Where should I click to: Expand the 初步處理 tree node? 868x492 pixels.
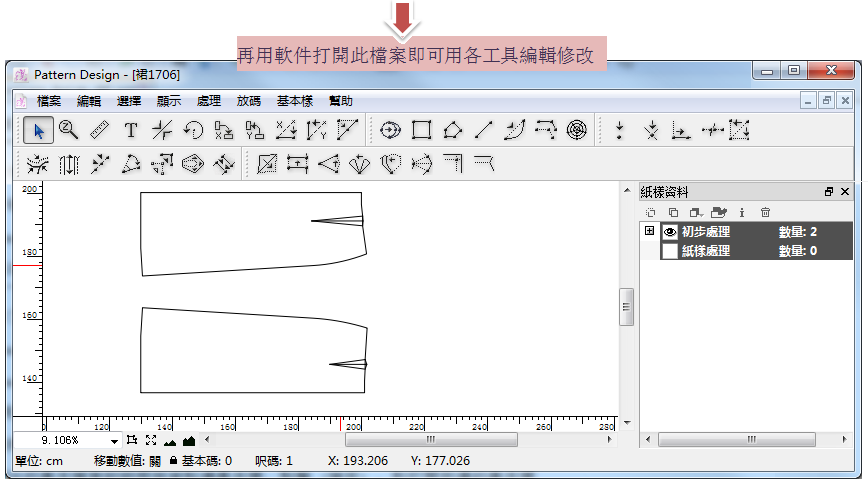click(650, 231)
